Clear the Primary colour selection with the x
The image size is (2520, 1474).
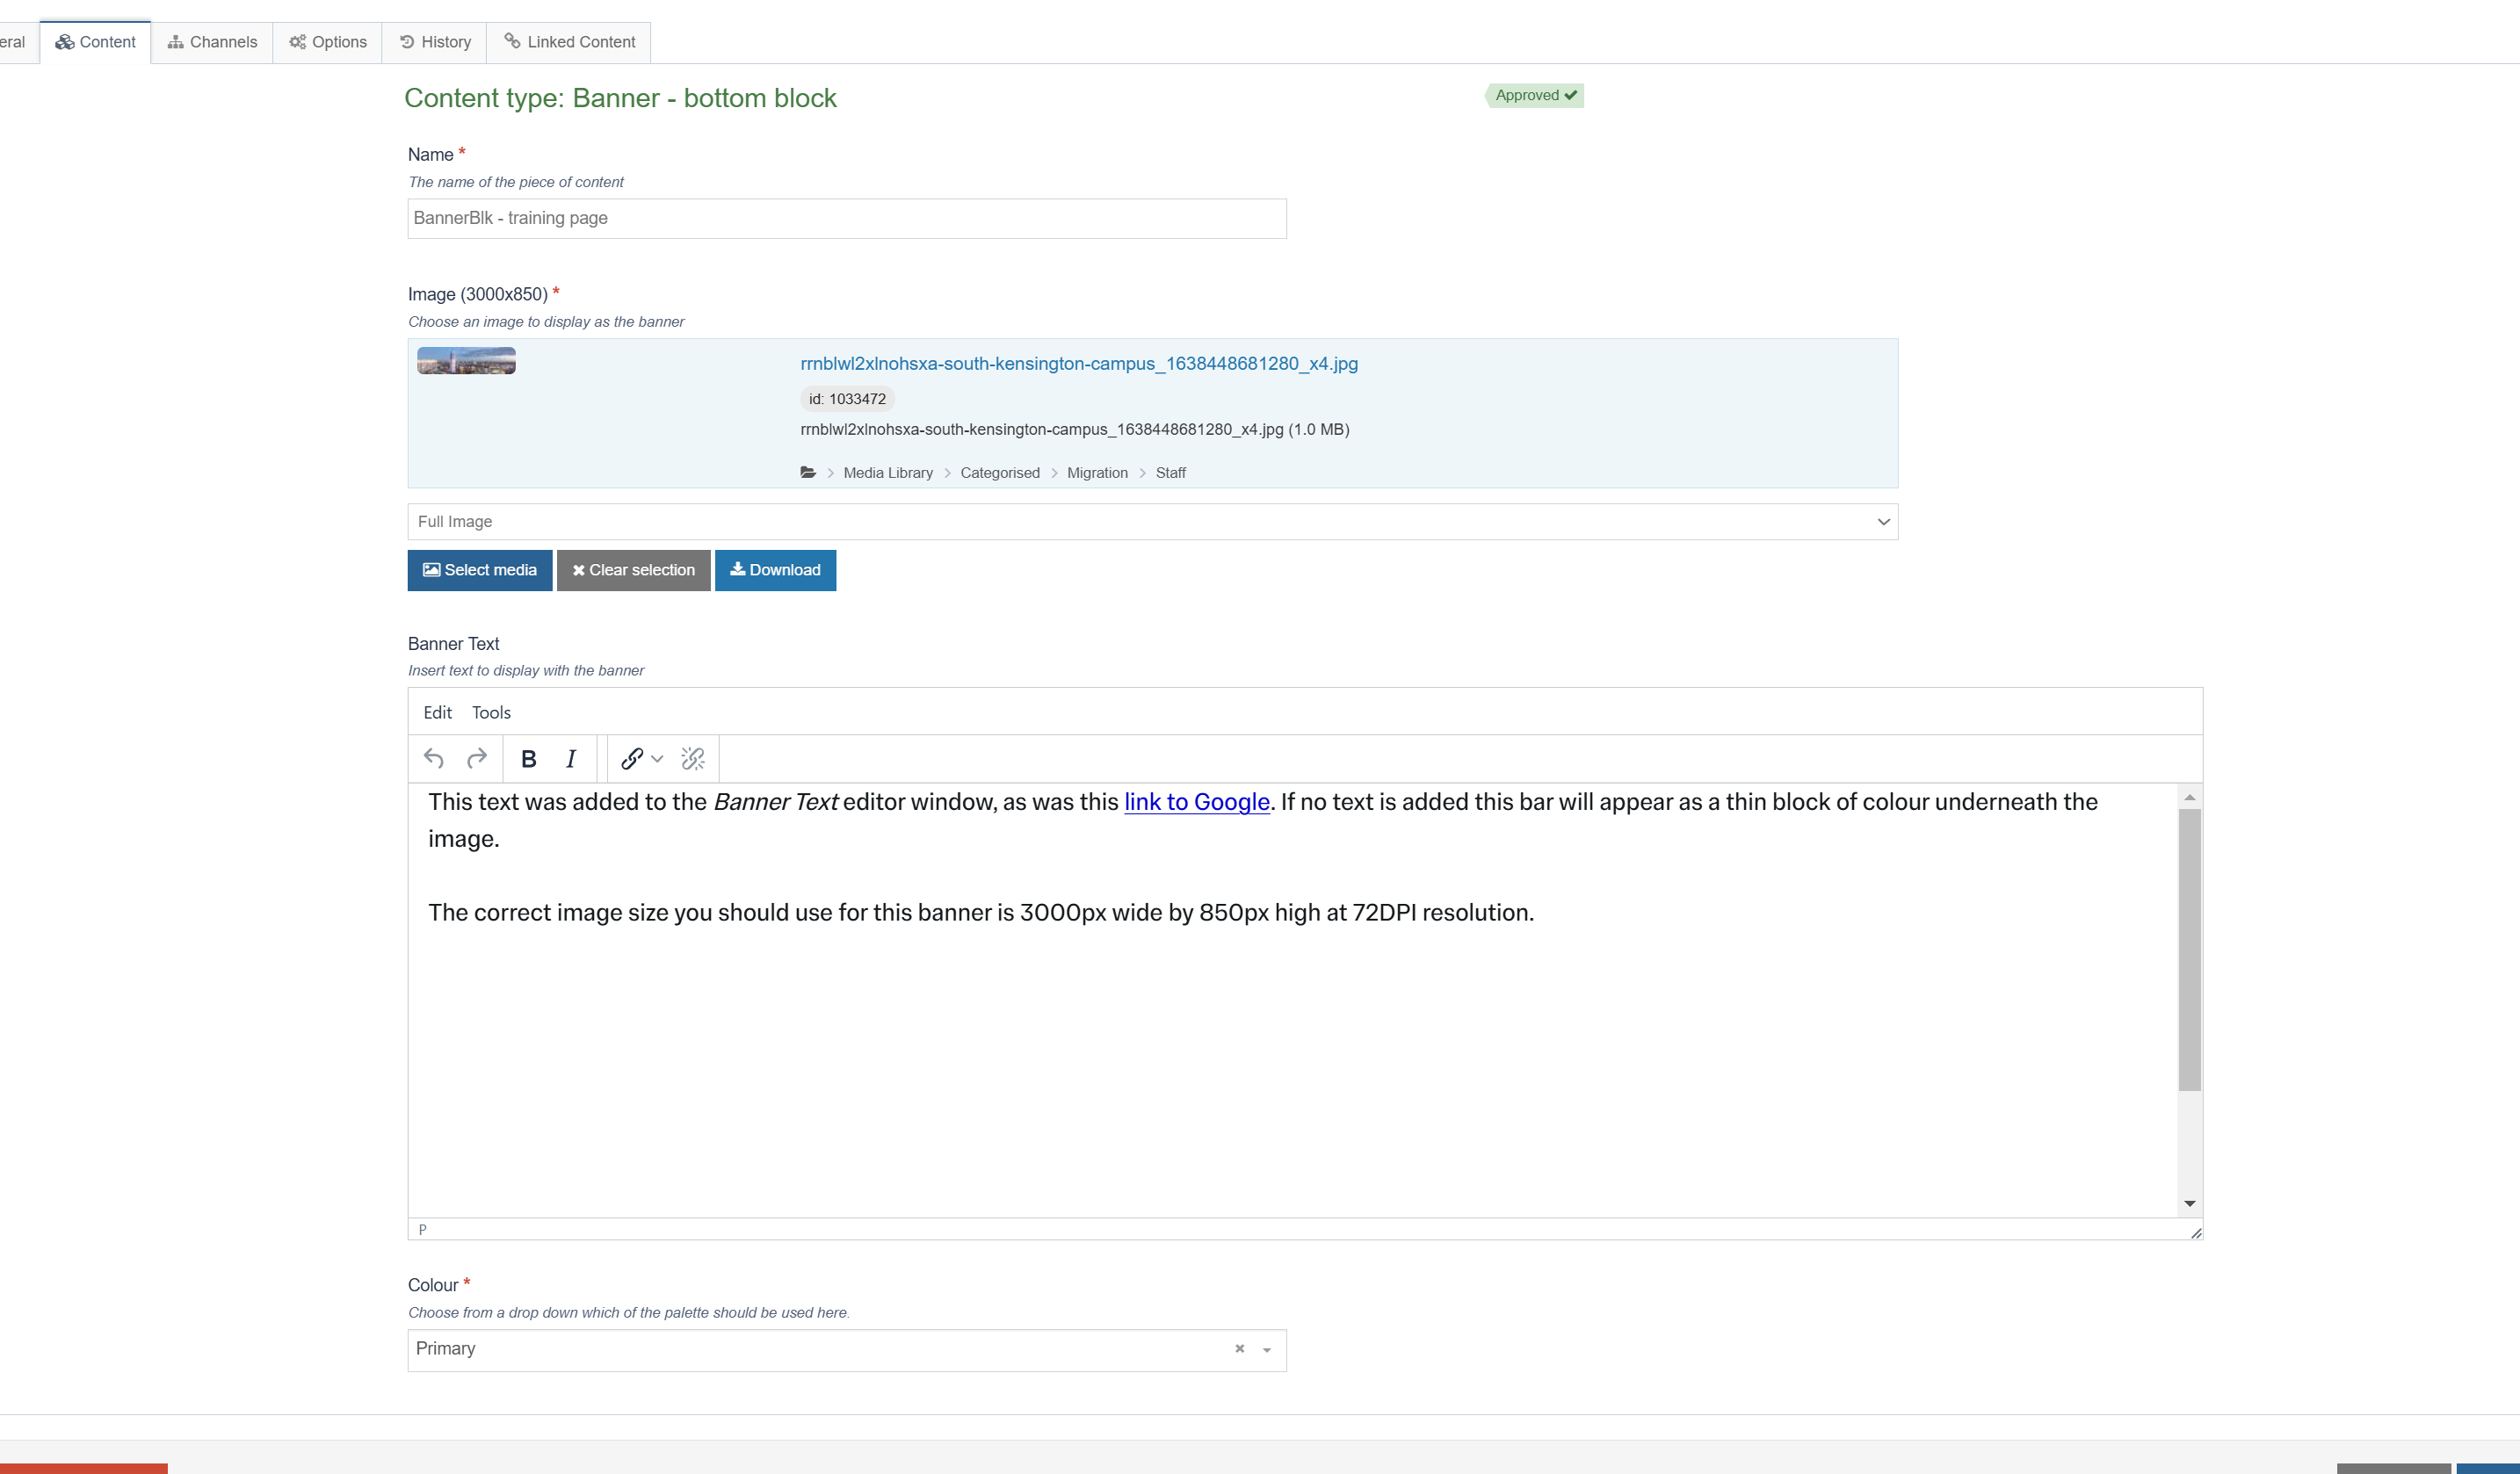[1239, 1349]
